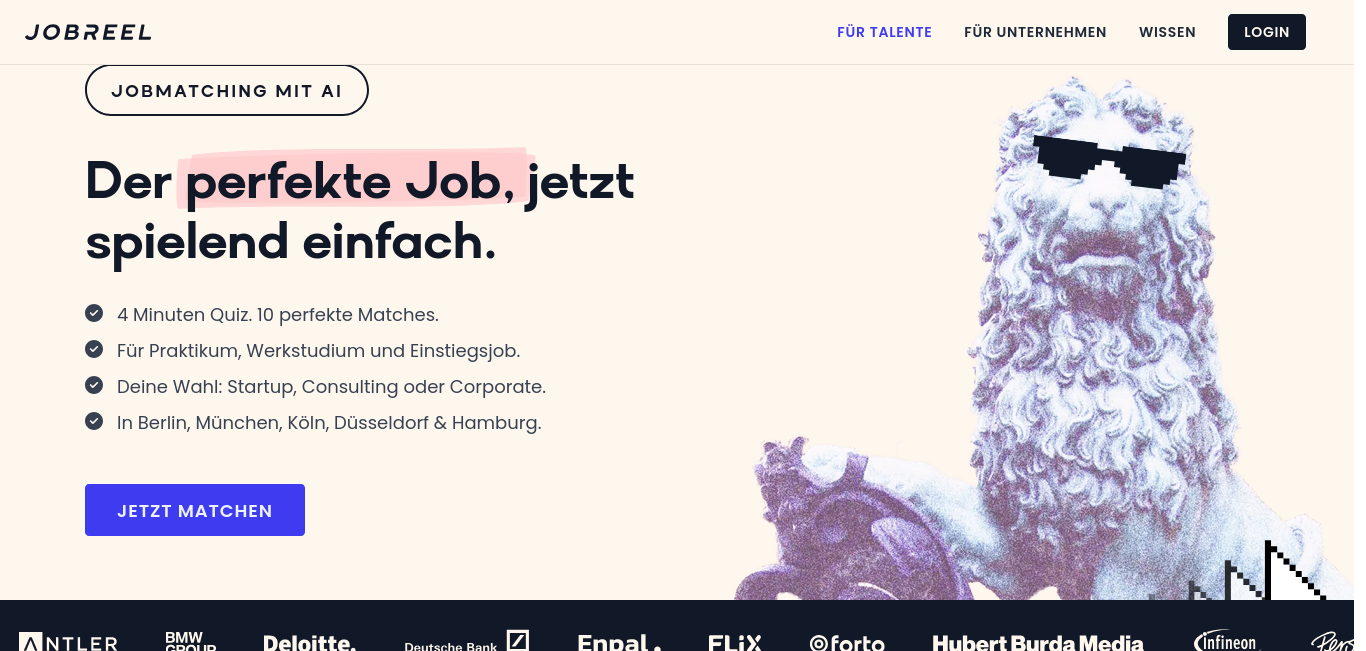This screenshot has height=651, width=1366.
Task: Click the Enpal logo
Action: [x=619, y=642]
